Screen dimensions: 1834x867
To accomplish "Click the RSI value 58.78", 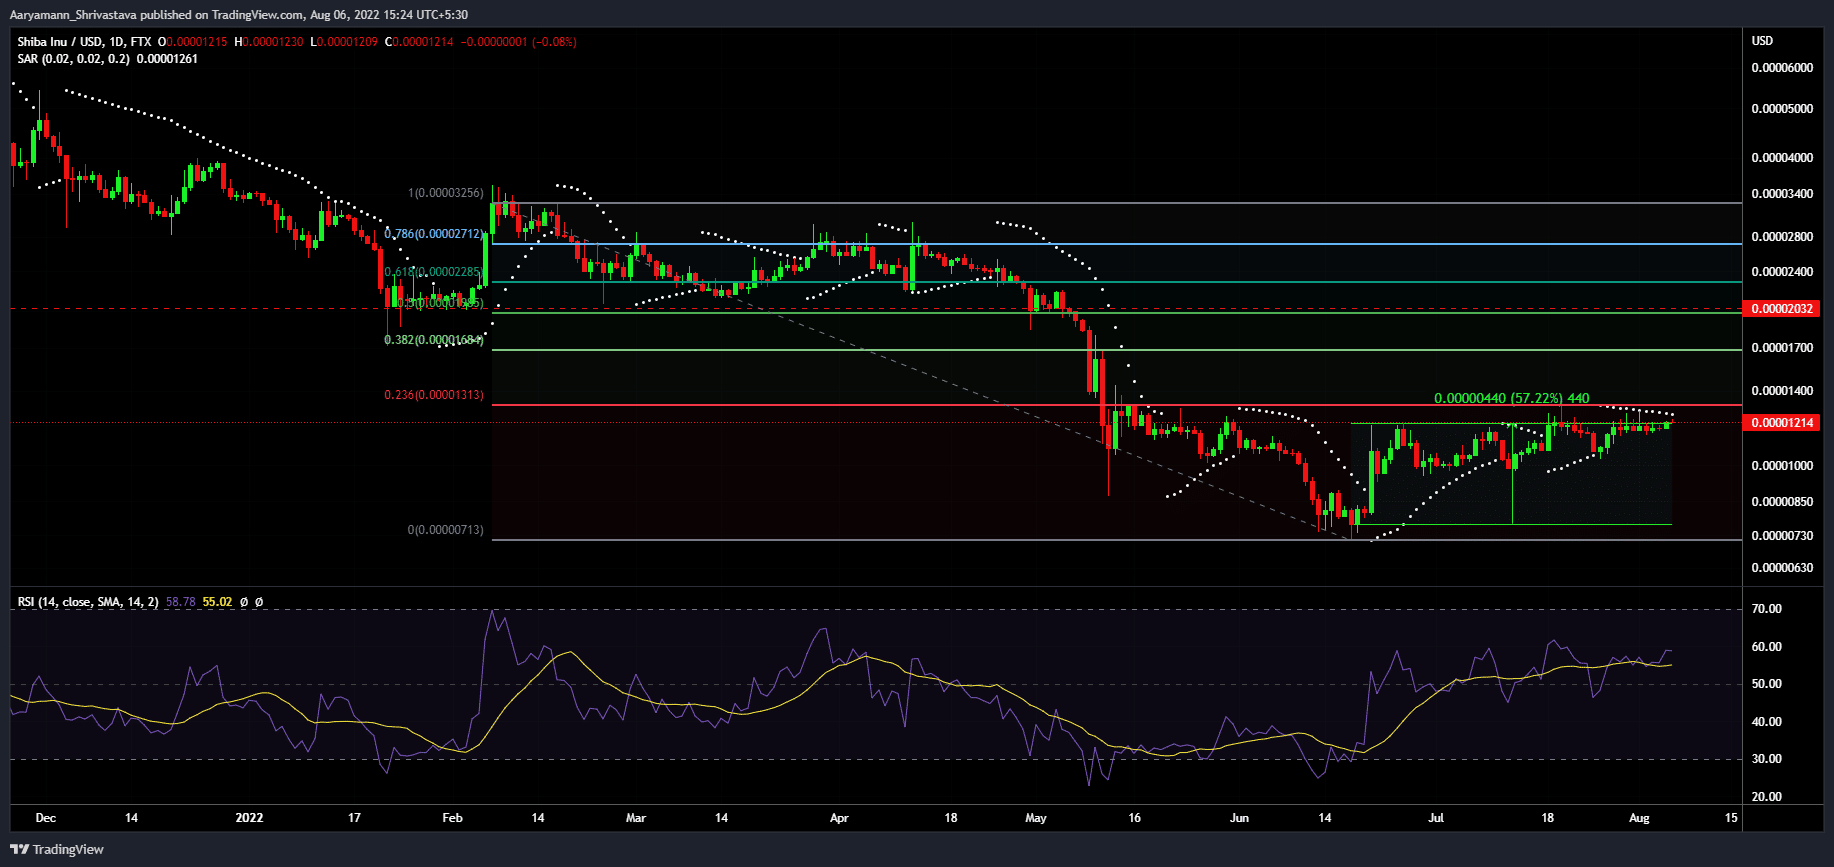I will pos(180,602).
